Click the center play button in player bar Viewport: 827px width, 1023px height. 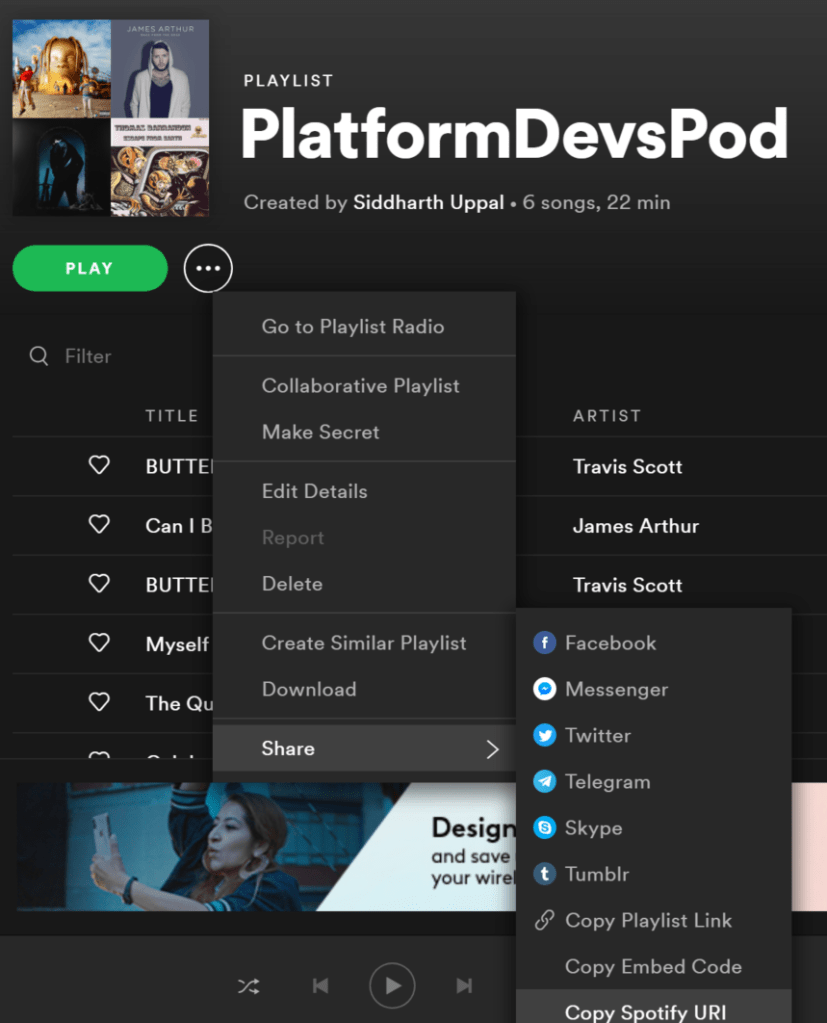(392, 987)
